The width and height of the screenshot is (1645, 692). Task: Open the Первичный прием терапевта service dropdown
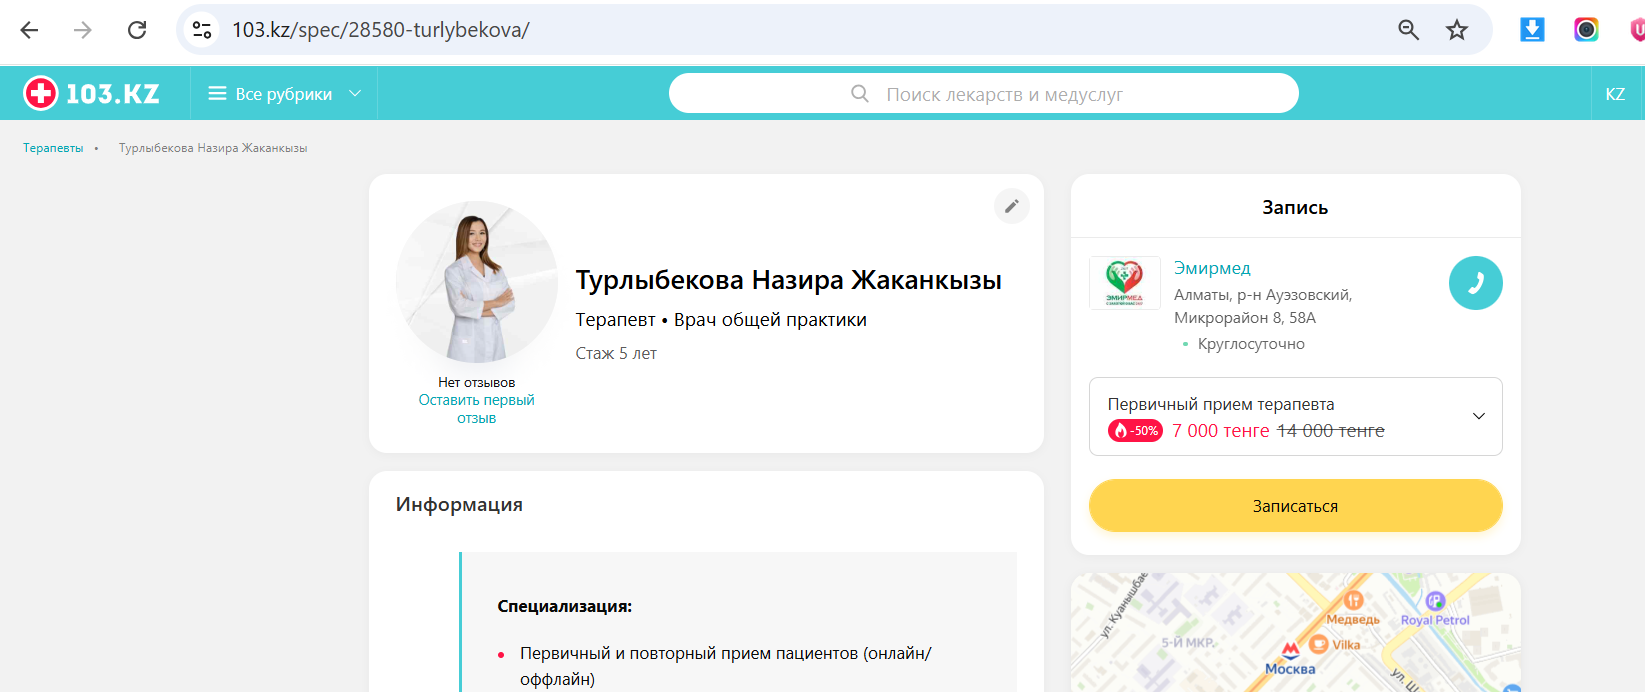pyautogui.click(x=1295, y=416)
